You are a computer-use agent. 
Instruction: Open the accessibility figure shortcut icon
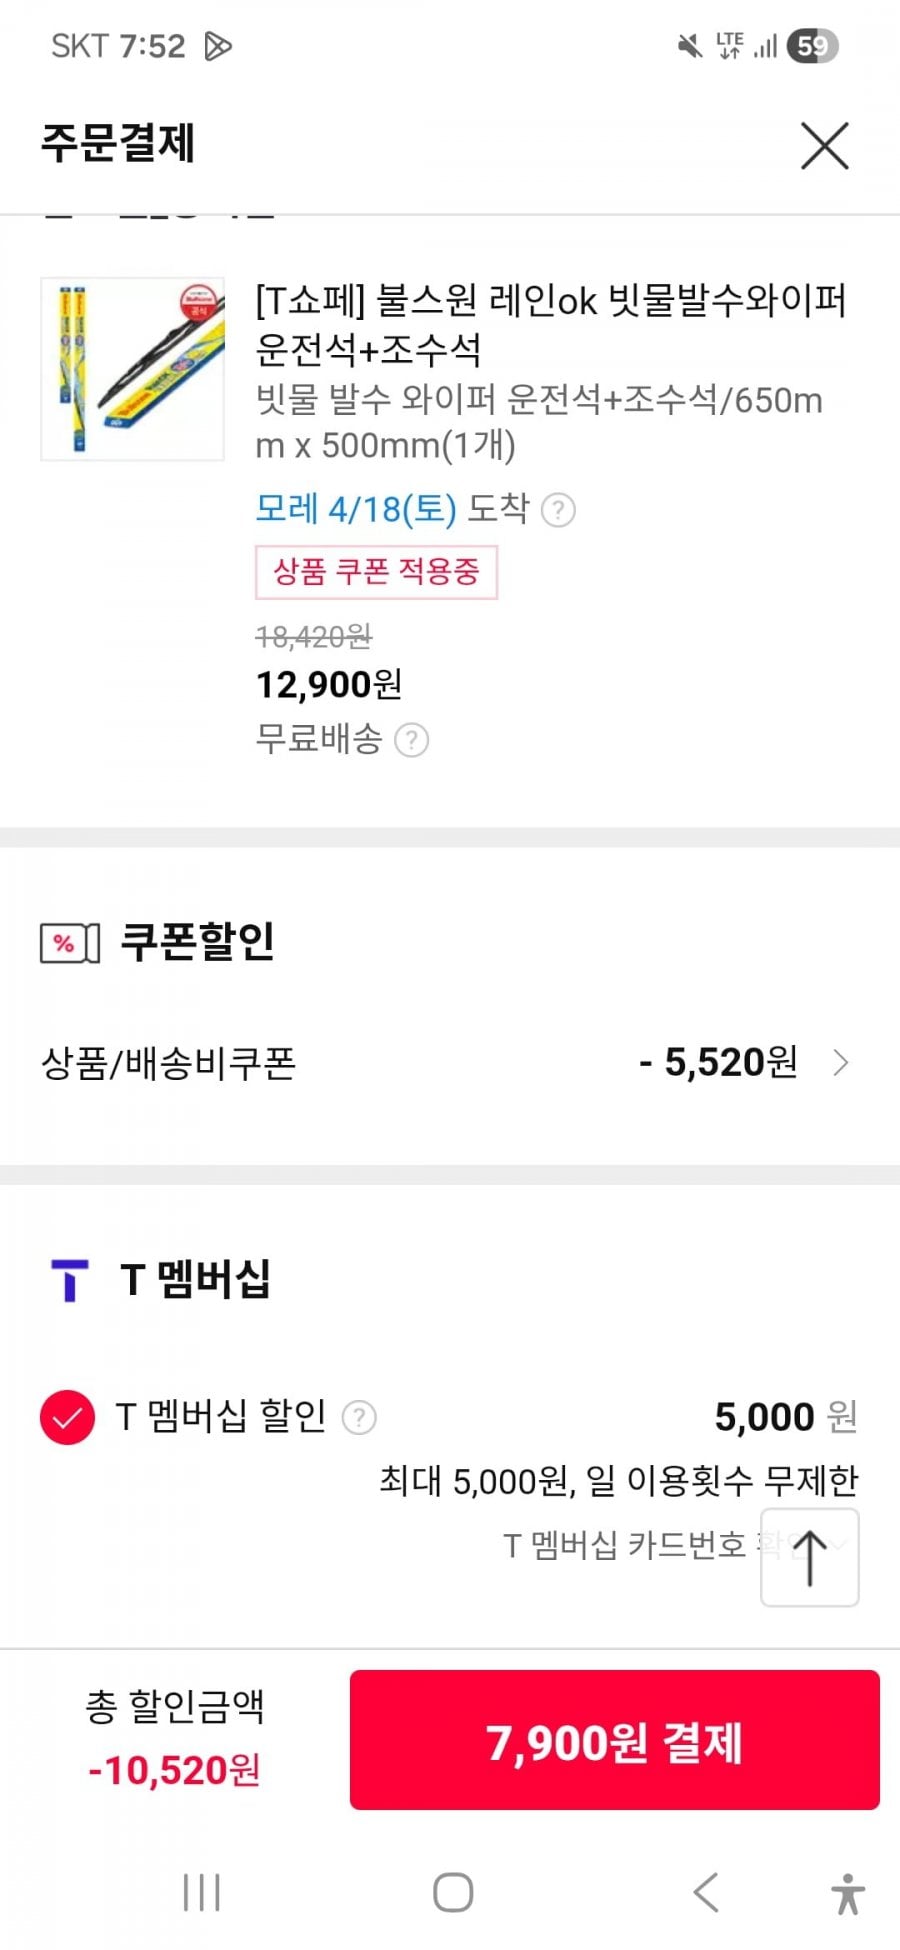pos(848,1893)
